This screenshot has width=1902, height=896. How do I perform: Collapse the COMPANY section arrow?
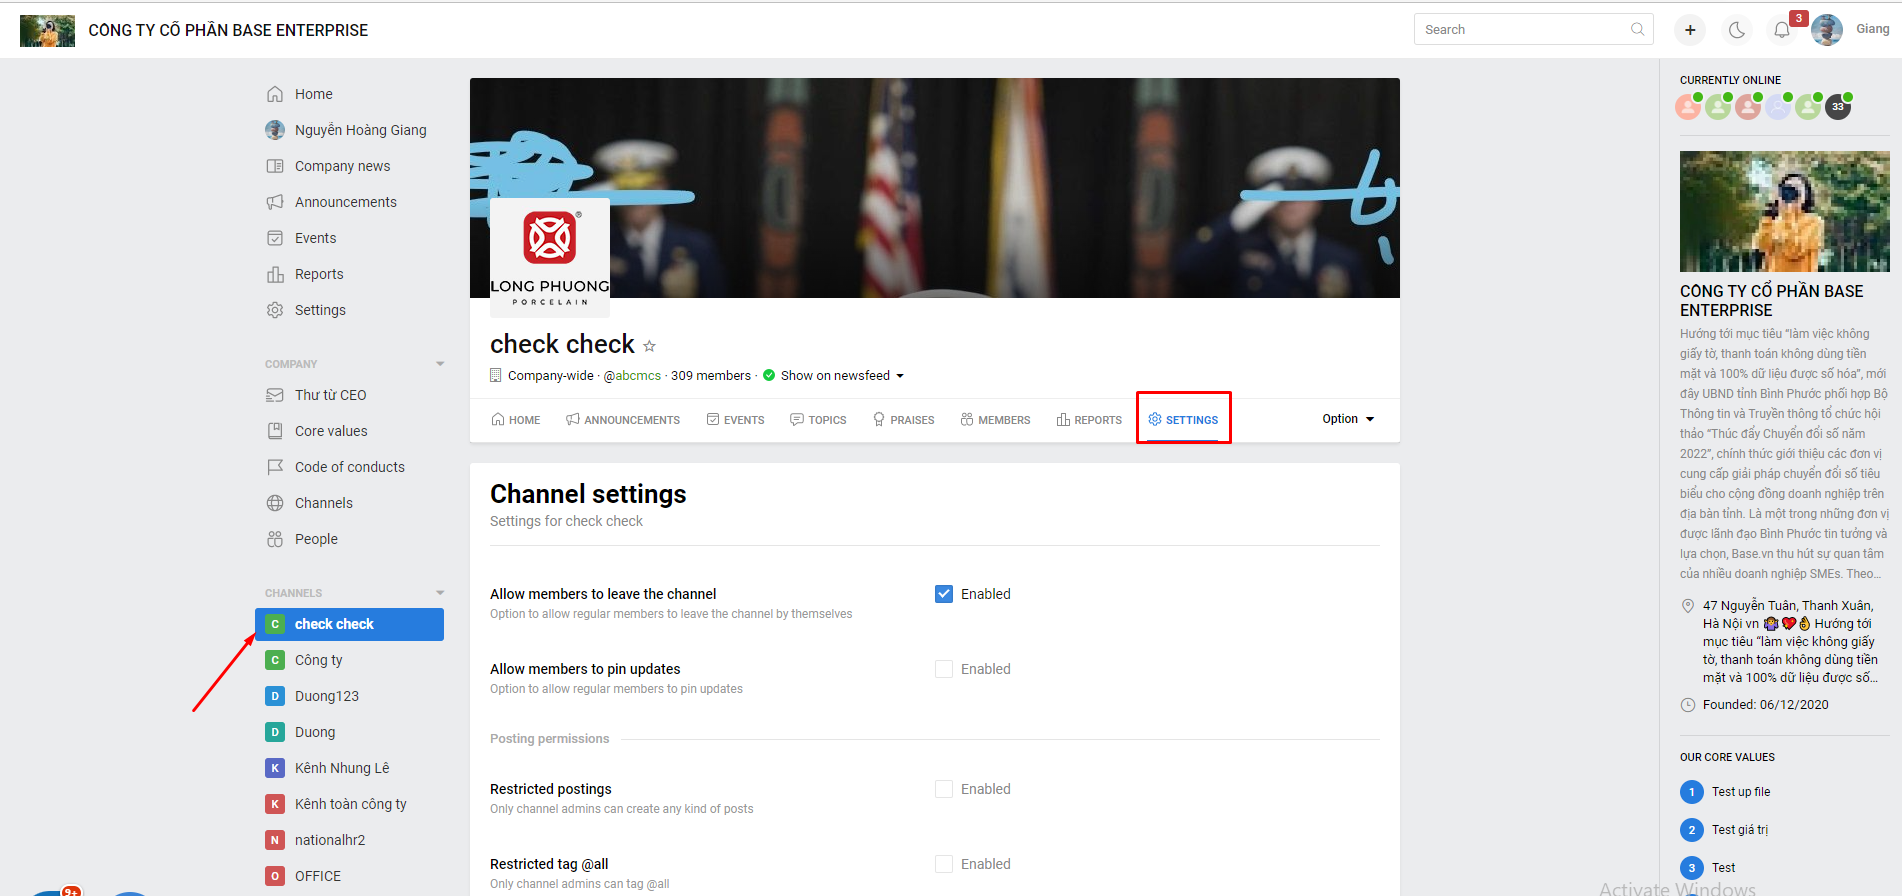440,364
